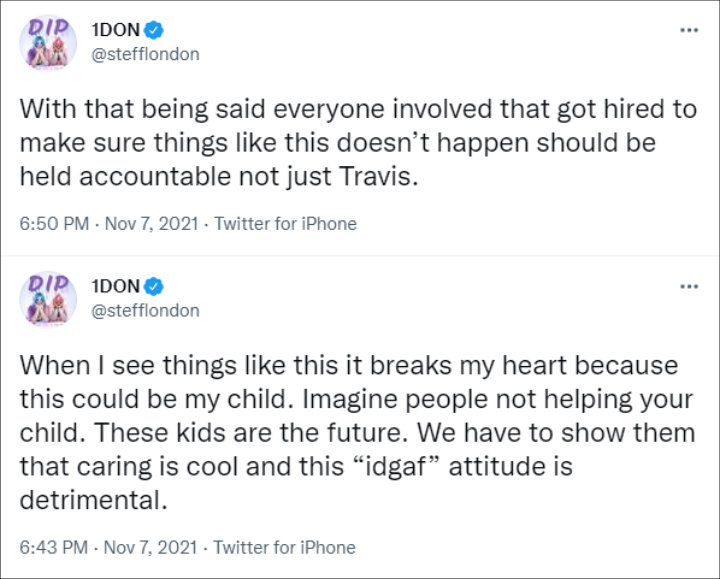Image resolution: width=720 pixels, height=579 pixels.
Task: Click the 1DON display name in the bottom tweet
Action: [116, 287]
